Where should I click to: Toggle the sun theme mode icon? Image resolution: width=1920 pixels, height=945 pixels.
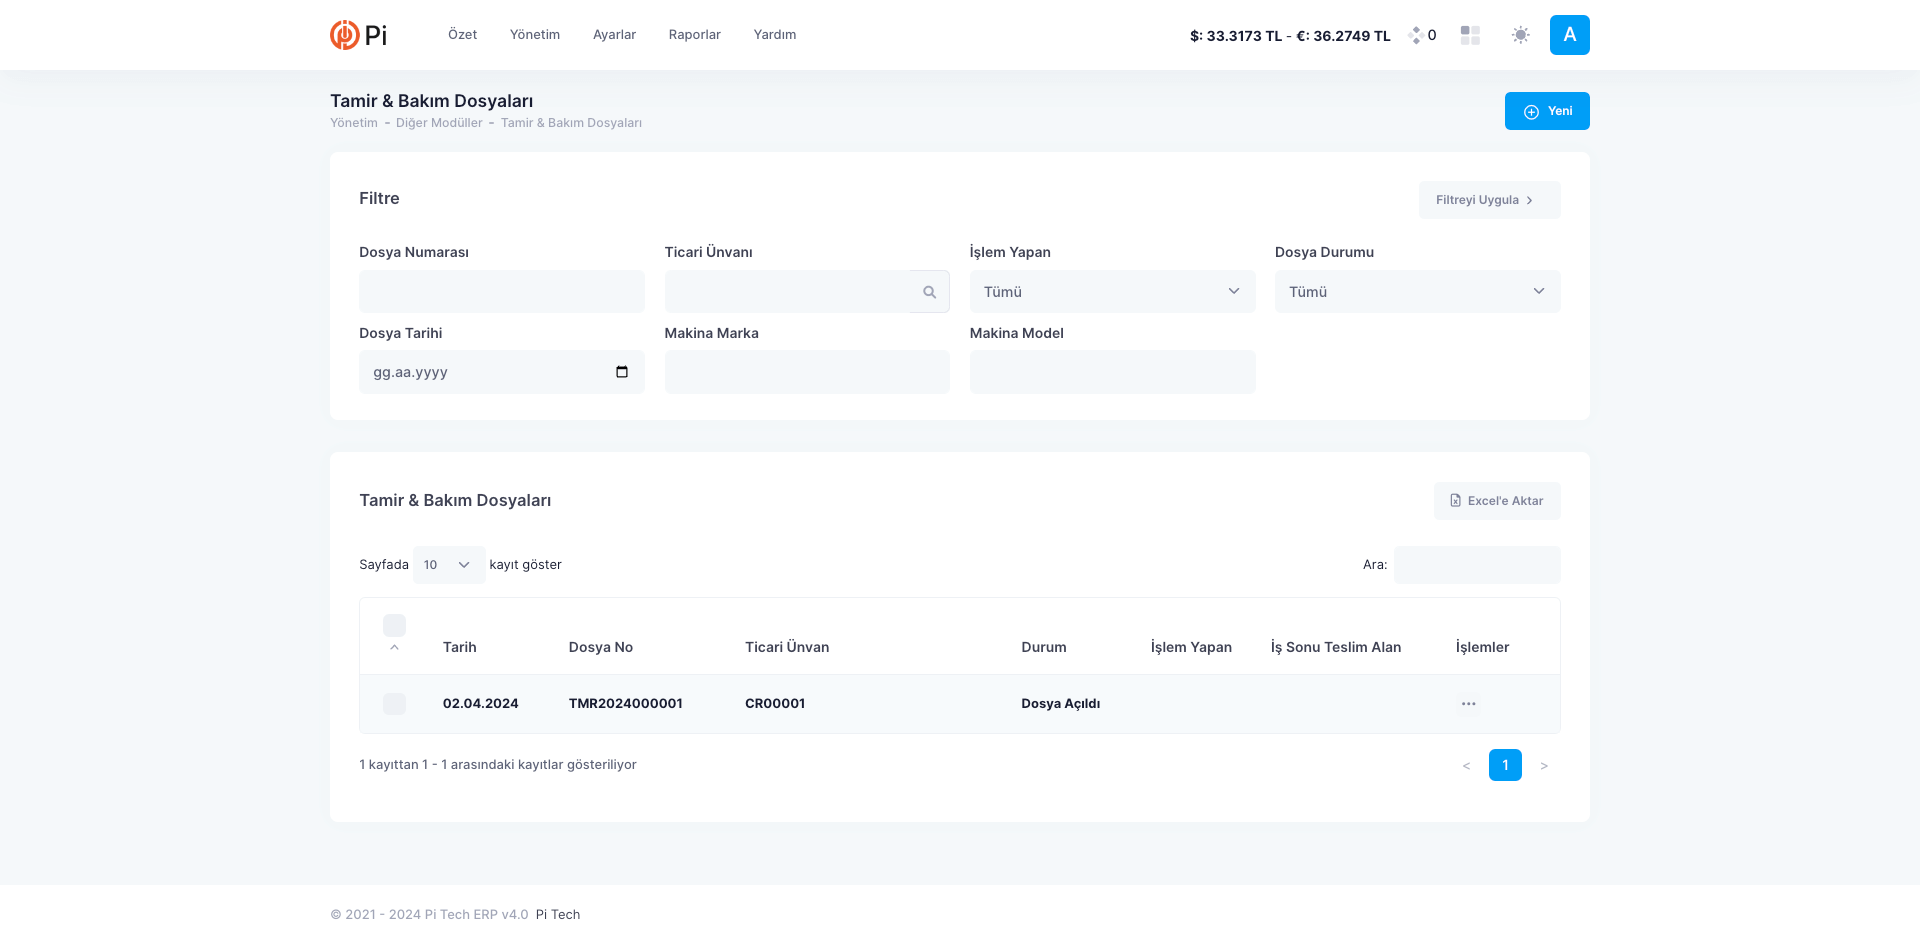point(1520,35)
